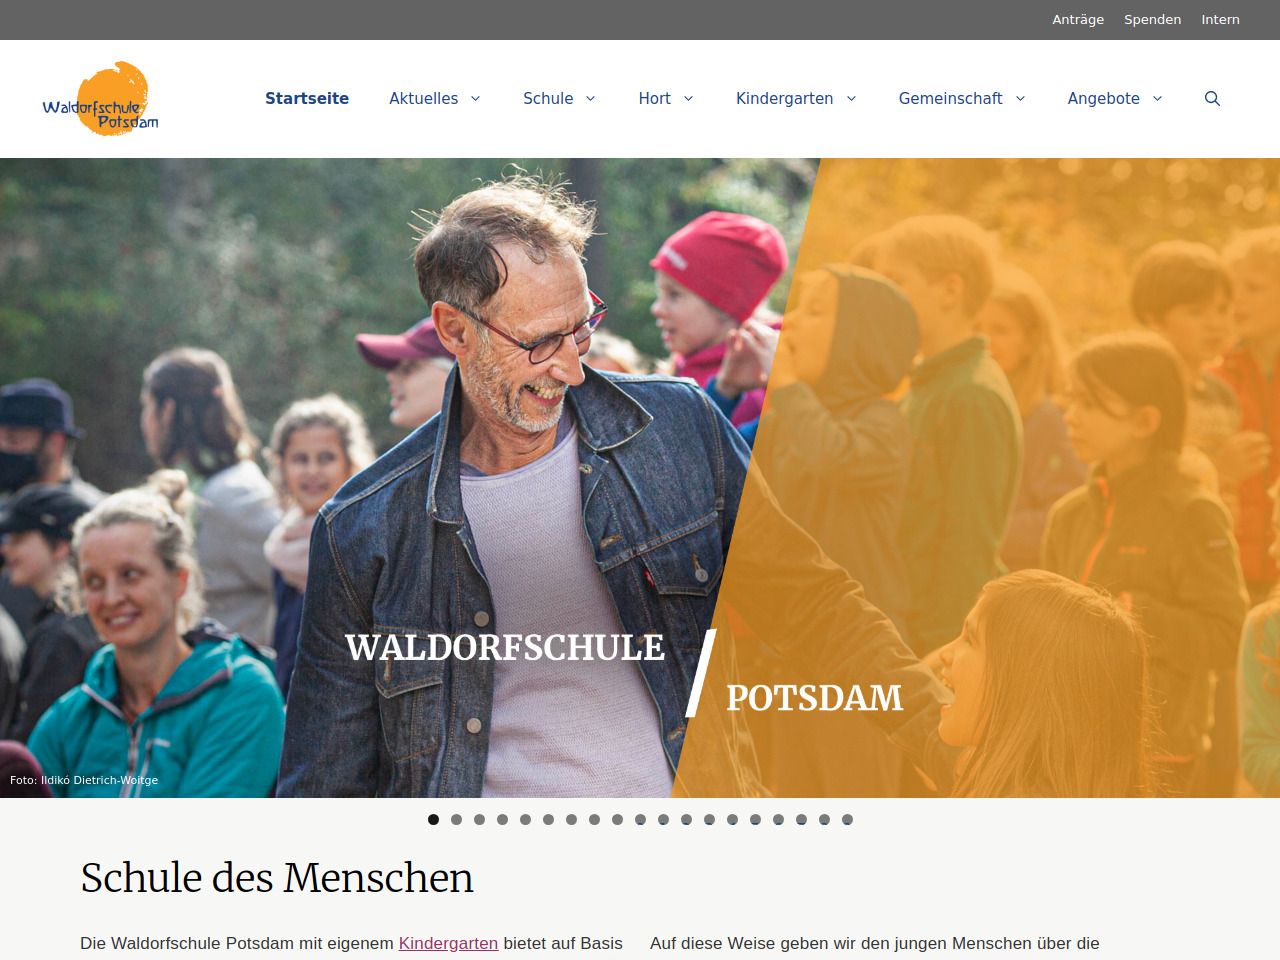Screen dimensions: 1280x960
Task: Open the Intern login link
Action: (x=1220, y=19)
